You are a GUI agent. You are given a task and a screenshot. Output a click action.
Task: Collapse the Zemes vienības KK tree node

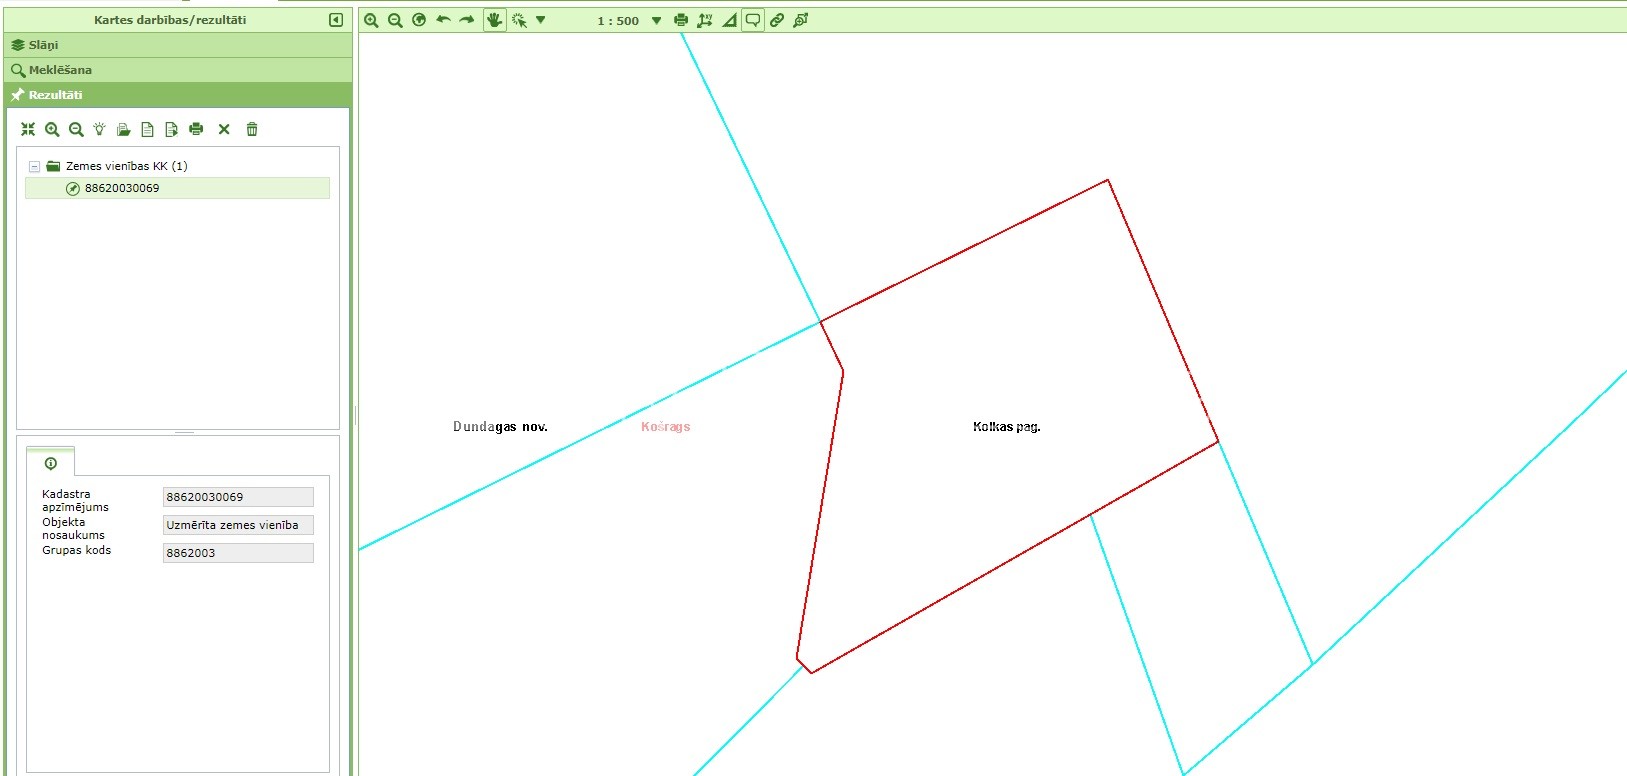coord(35,167)
